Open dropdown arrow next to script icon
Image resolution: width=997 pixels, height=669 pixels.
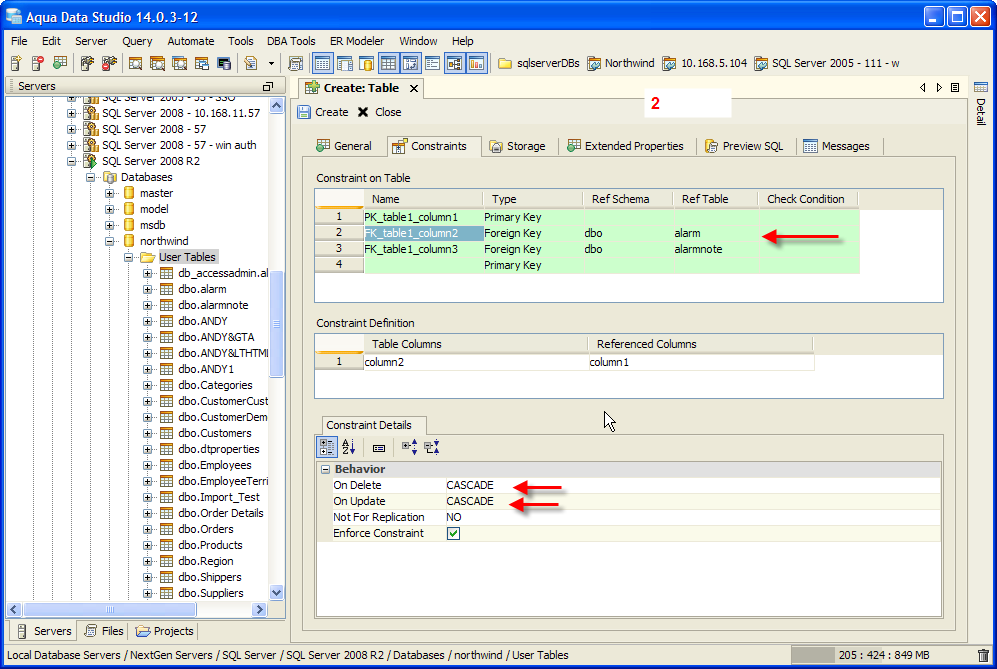tap(272, 64)
